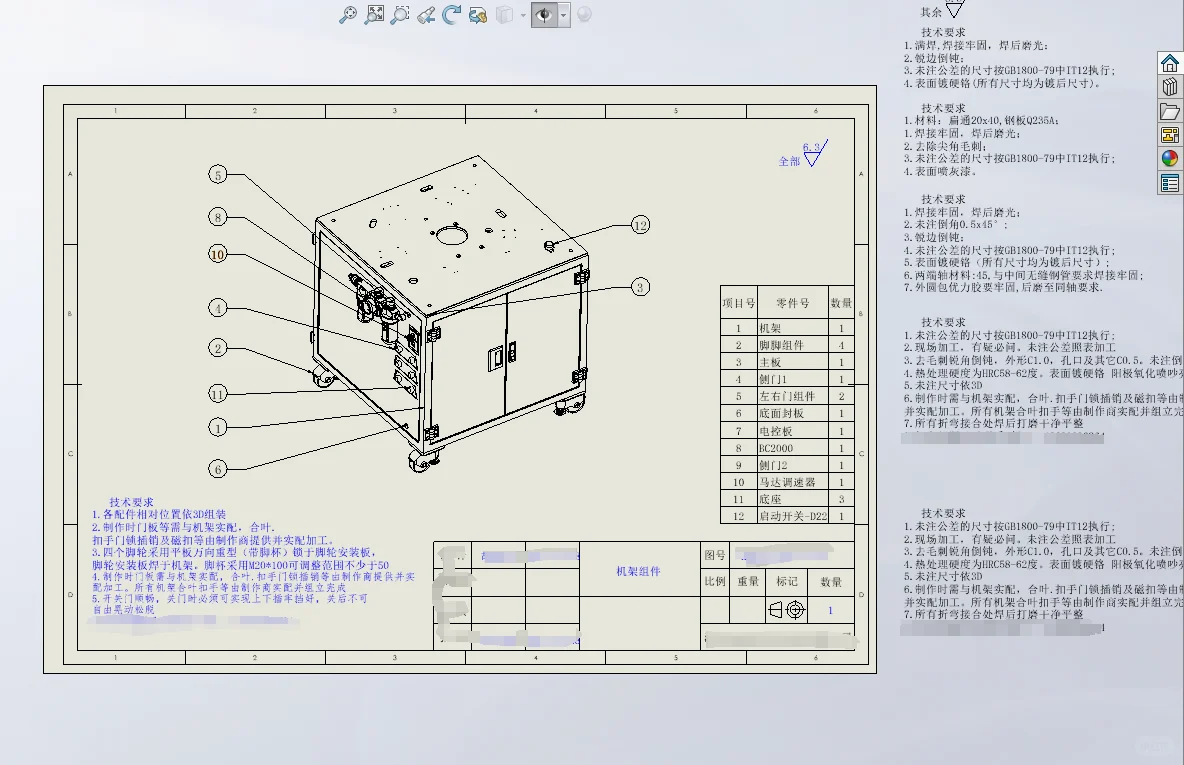
Task: Click the 其余 surface finish label
Action: pos(931,12)
